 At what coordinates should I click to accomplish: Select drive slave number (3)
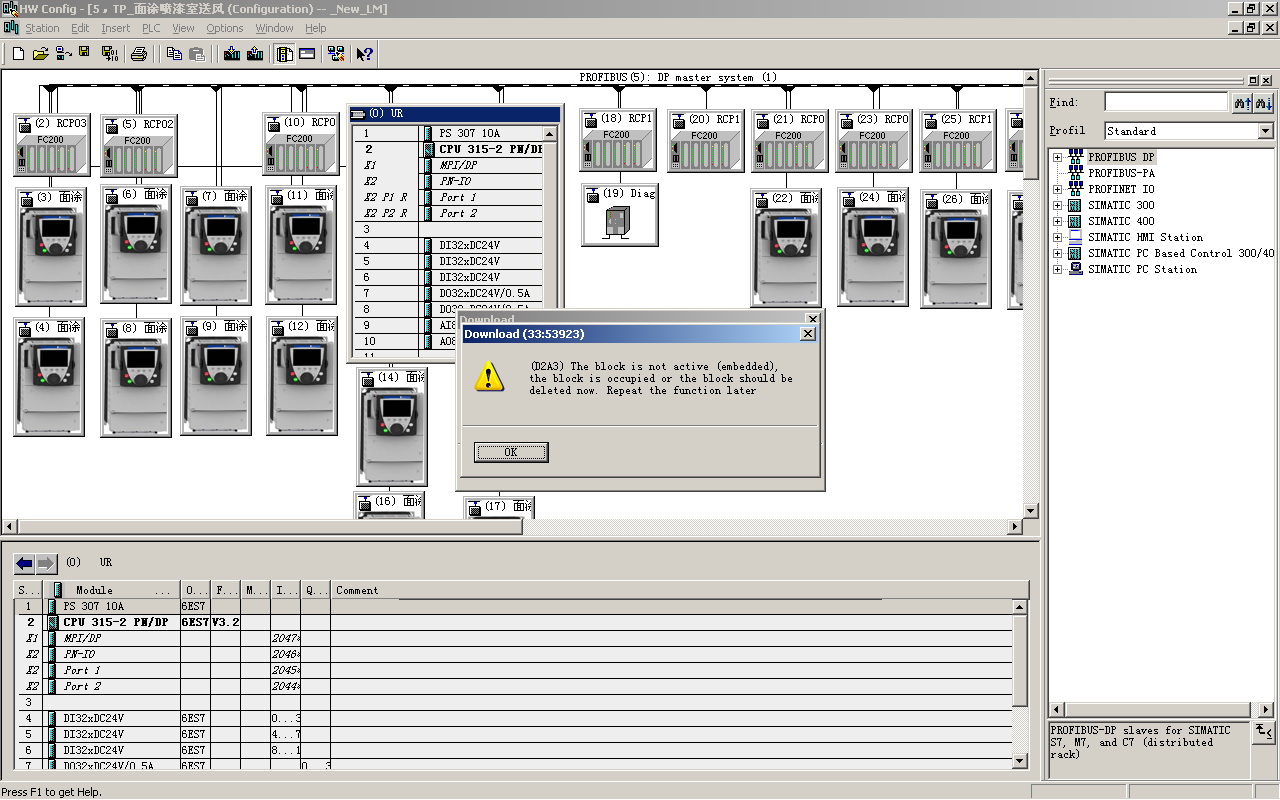(50, 246)
